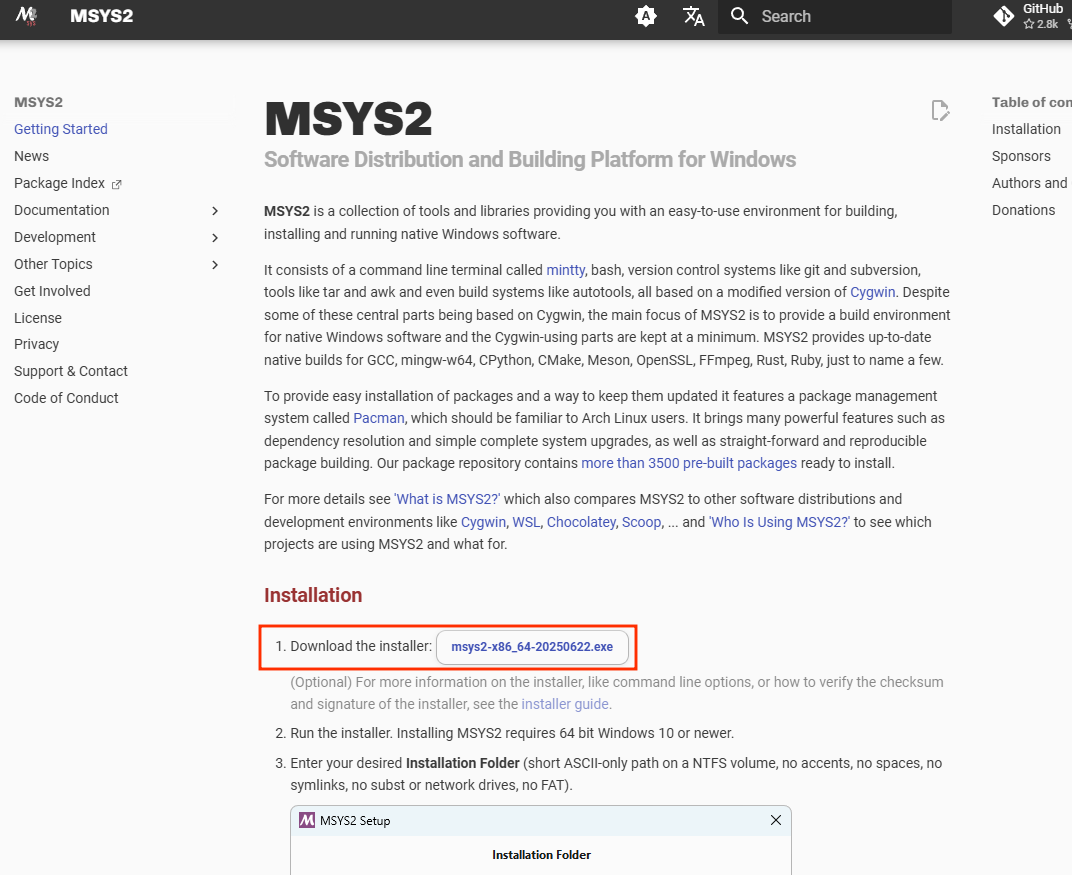
Task: Open the Scoop comparison link
Action: pyautogui.click(x=641, y=522)
